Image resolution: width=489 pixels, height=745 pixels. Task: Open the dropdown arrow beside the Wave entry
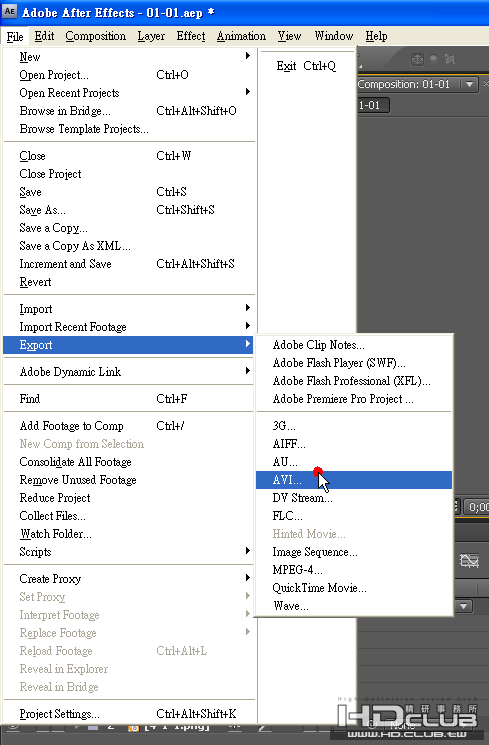pyautogui.click(x=464, y=606)
